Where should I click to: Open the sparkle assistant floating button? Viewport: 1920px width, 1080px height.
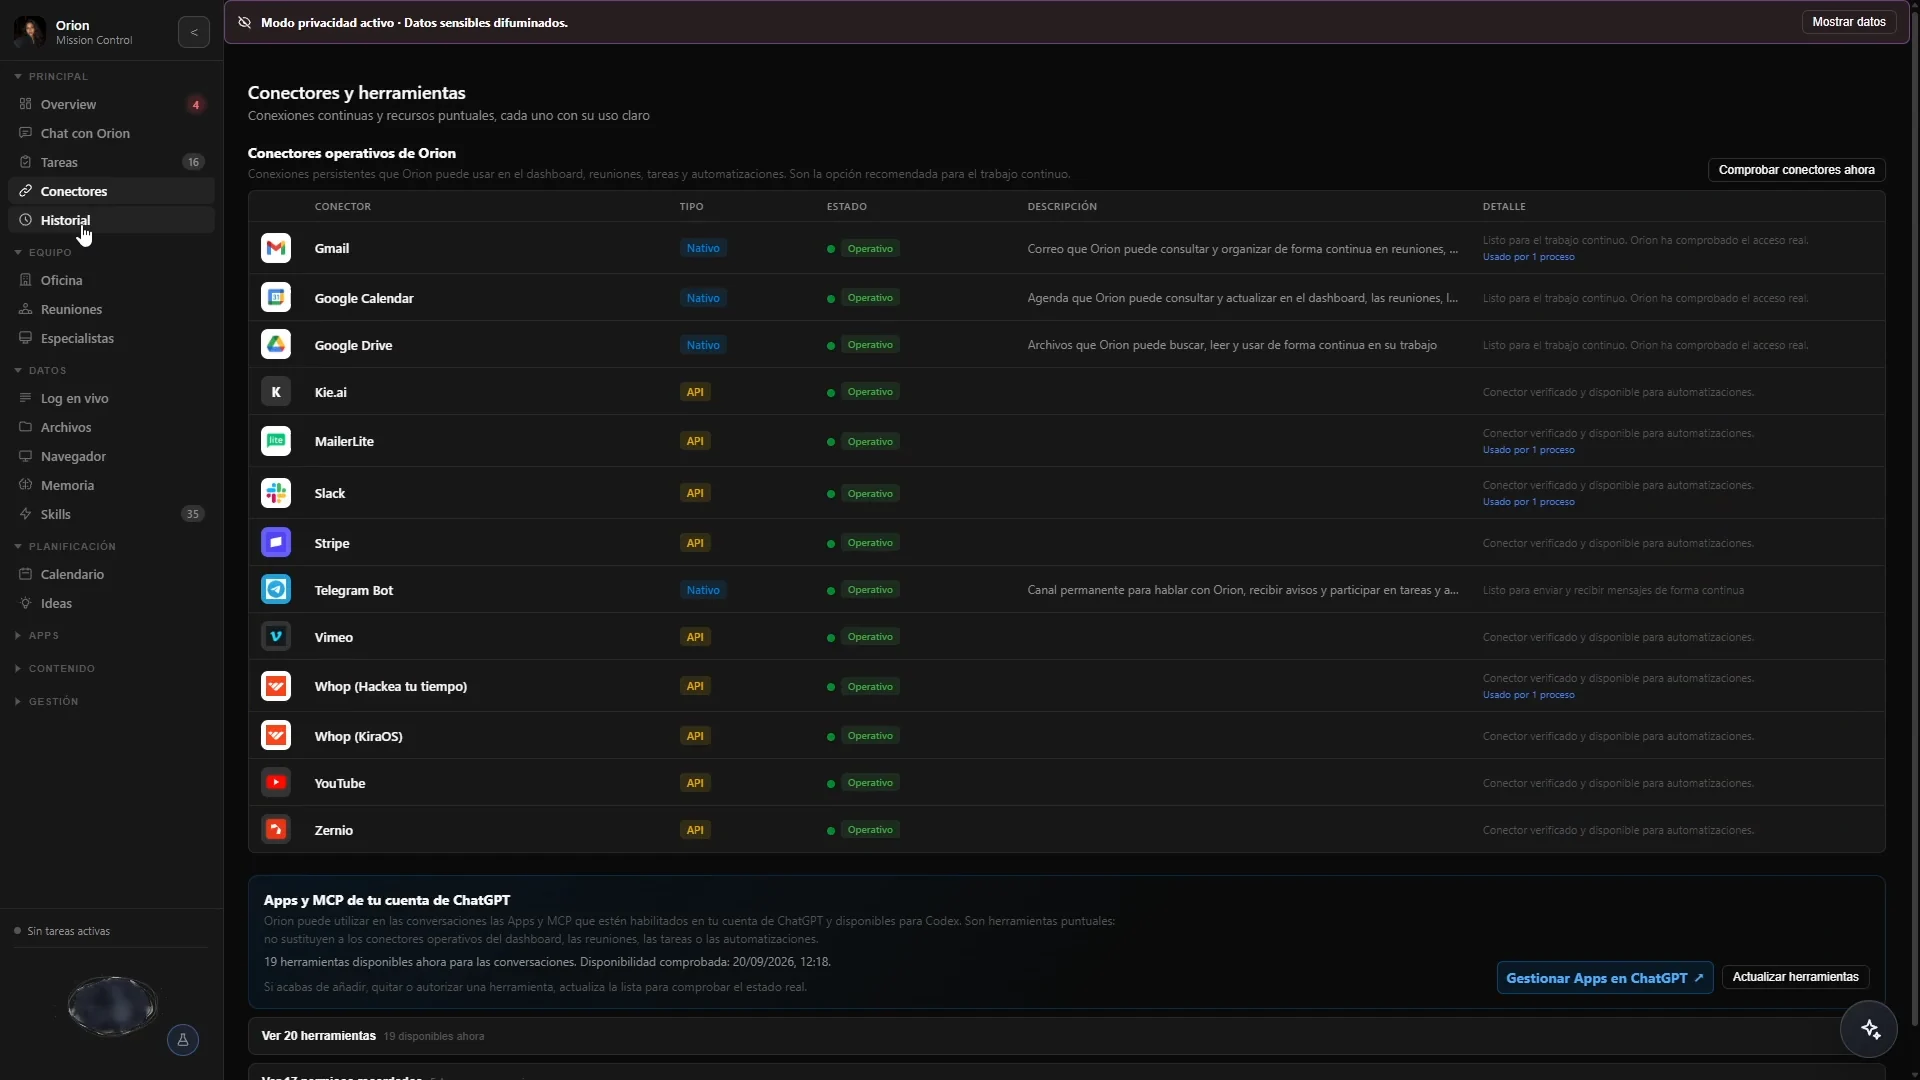coord(1869,1029)
